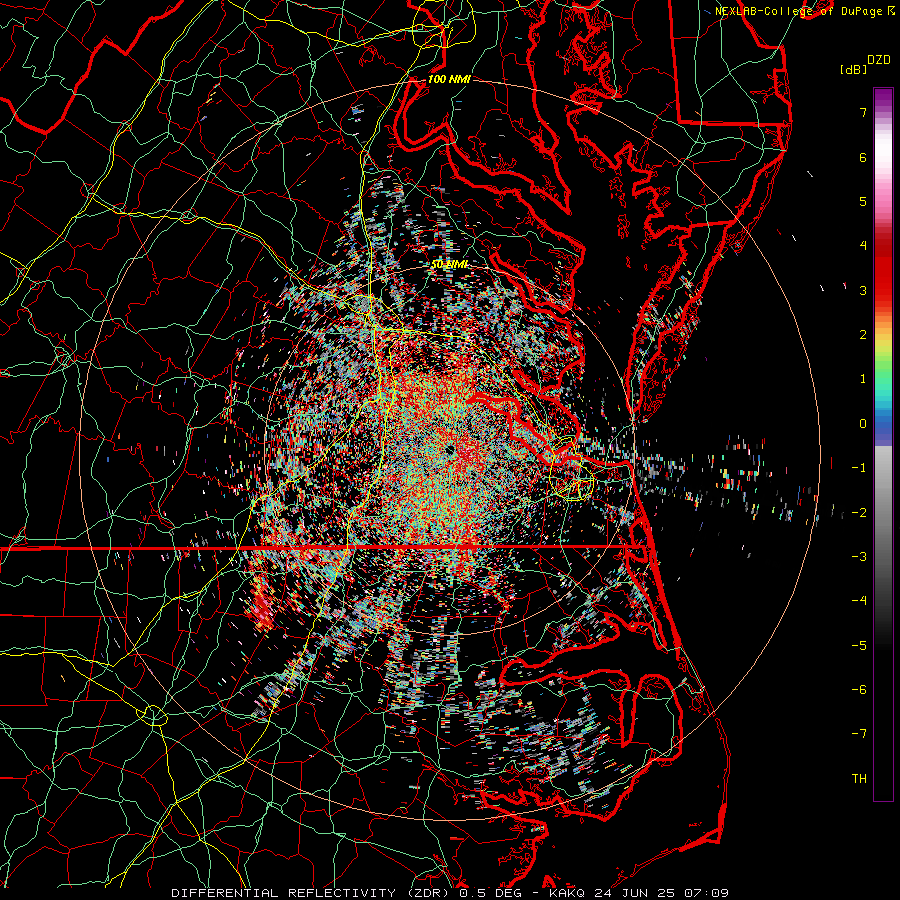This screenshot has height=900, width=900.
Task: Select the 7 tick label on color scale
Action: click(863, 112)
